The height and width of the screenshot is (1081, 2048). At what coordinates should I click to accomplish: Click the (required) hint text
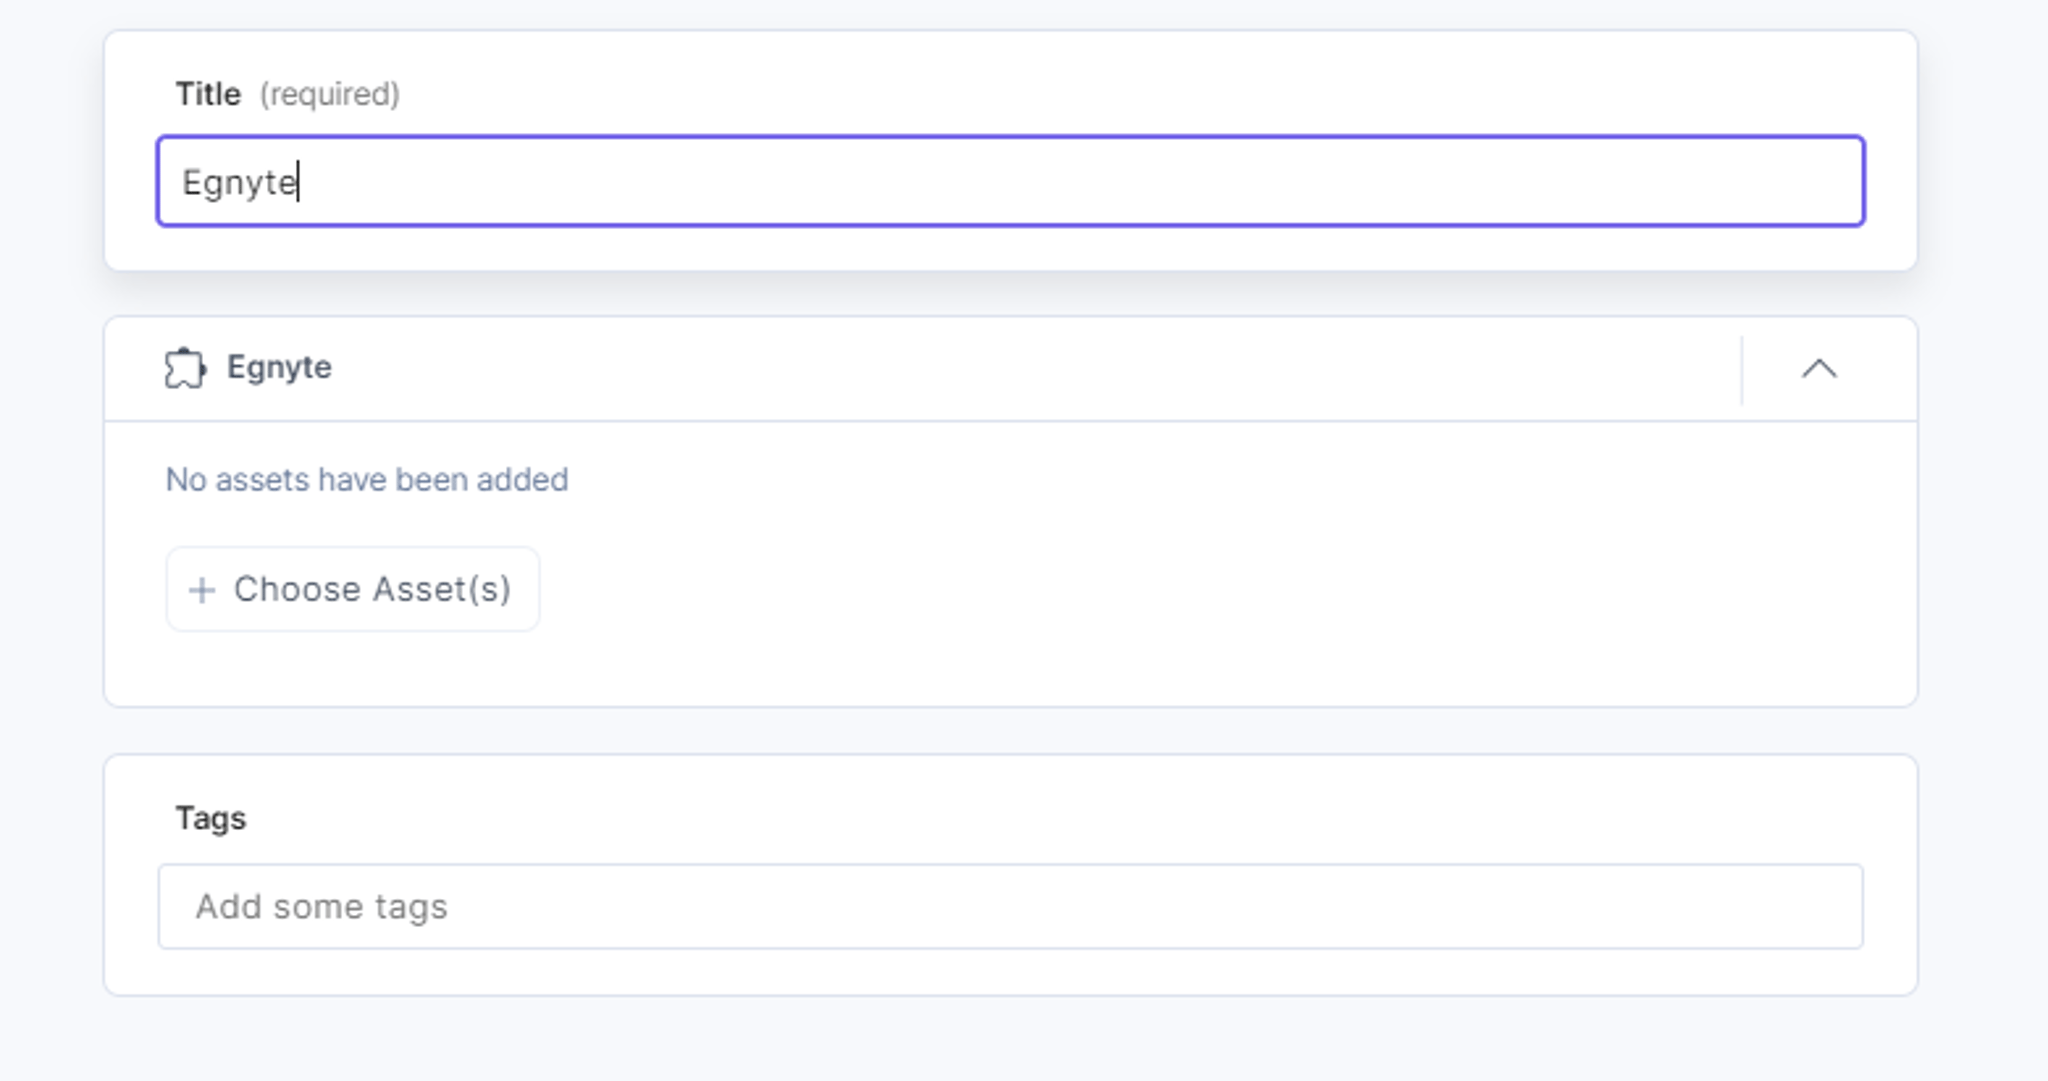330,94
